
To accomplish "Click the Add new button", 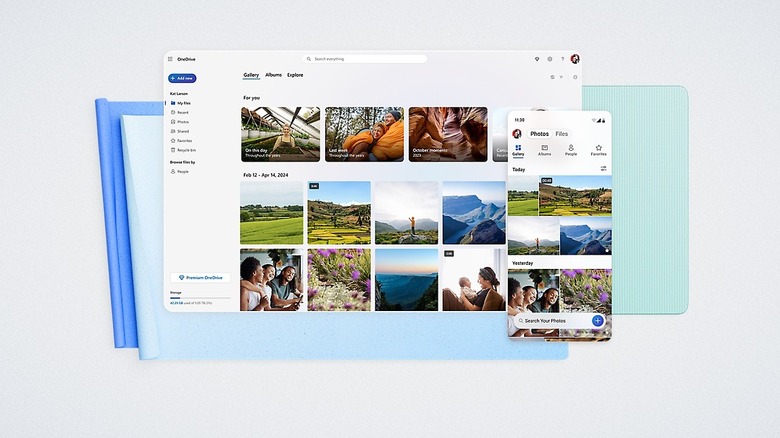I will pos(182,78).
